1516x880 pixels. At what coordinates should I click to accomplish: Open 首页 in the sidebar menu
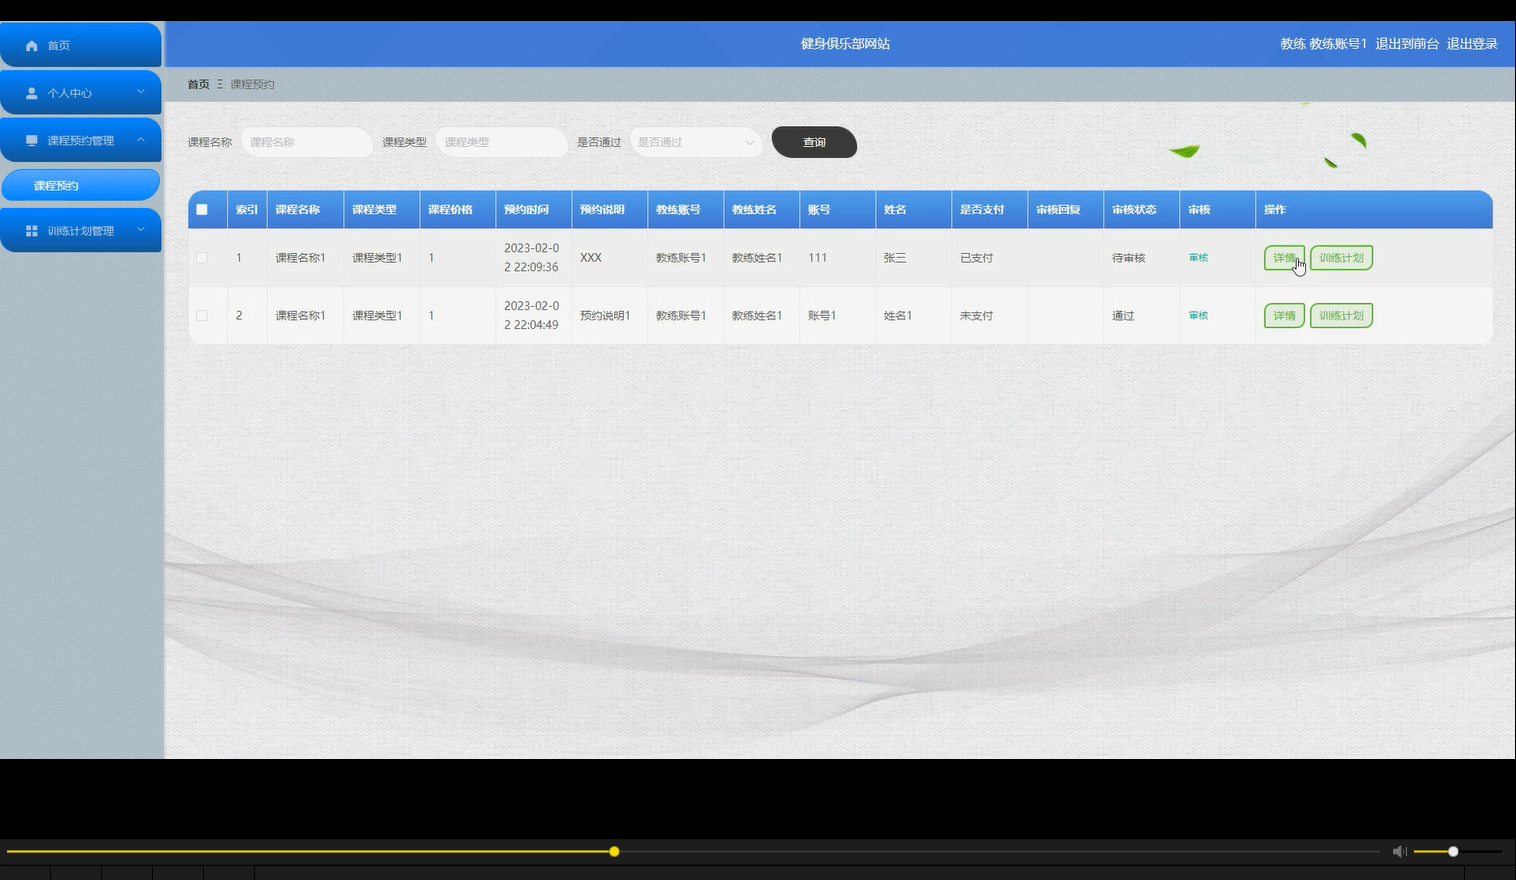point(81,45)
